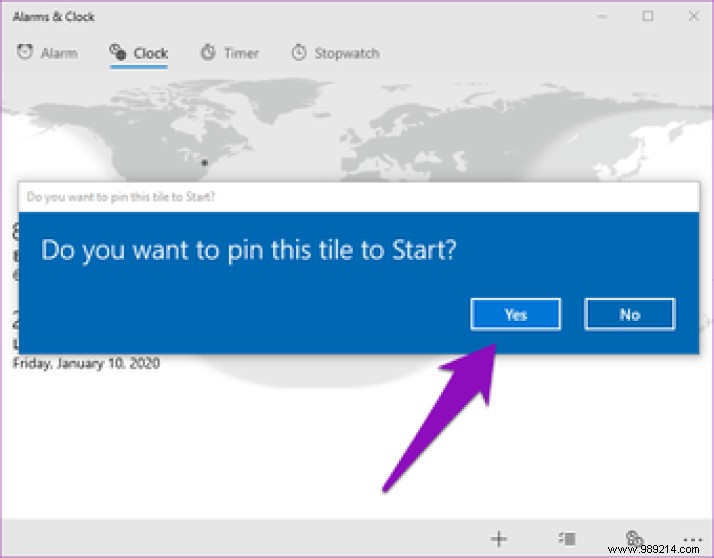The width and height of the screenshot is (714, 558).
Task: Click the Friday, January 10, 2020 date text
Action: coord(86,363)
